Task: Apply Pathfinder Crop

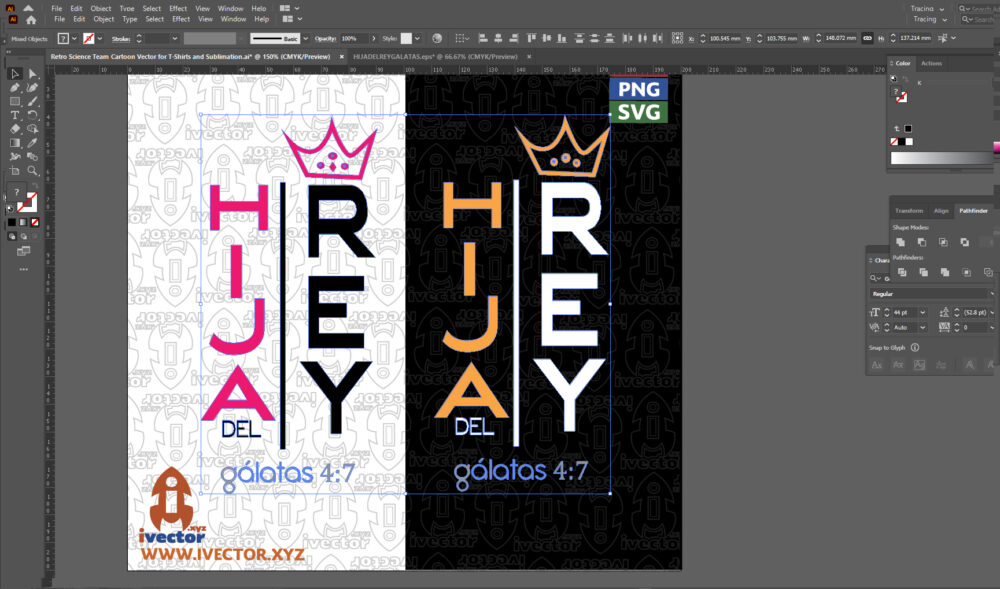Action: pyautogui.click(x=966, y=272)
